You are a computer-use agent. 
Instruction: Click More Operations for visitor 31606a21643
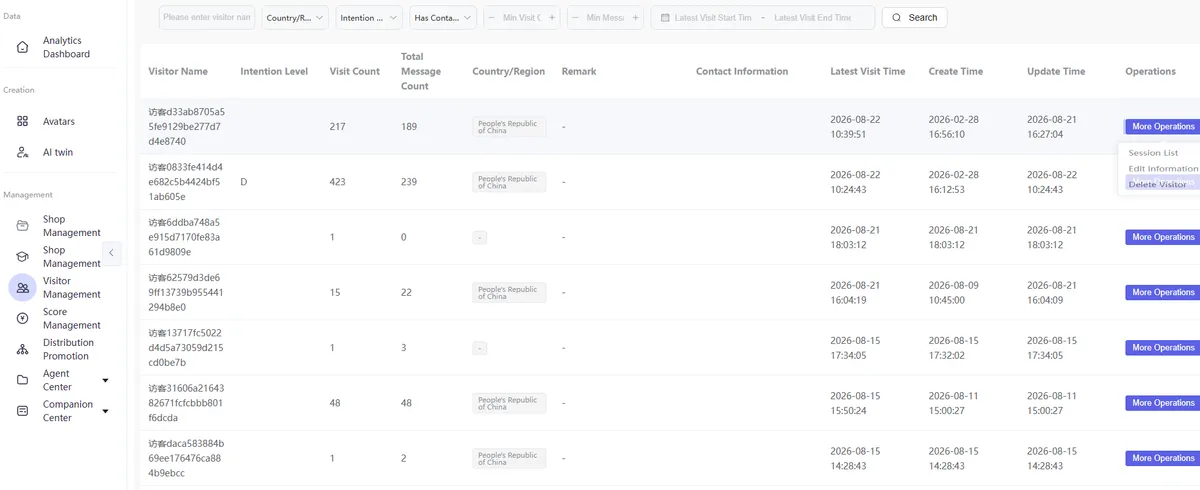point(1161,403)
